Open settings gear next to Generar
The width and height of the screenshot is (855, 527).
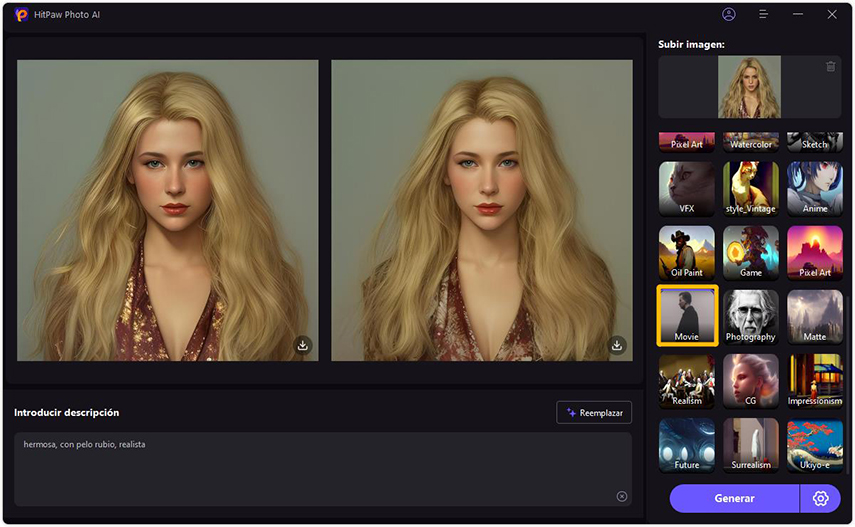821,498
